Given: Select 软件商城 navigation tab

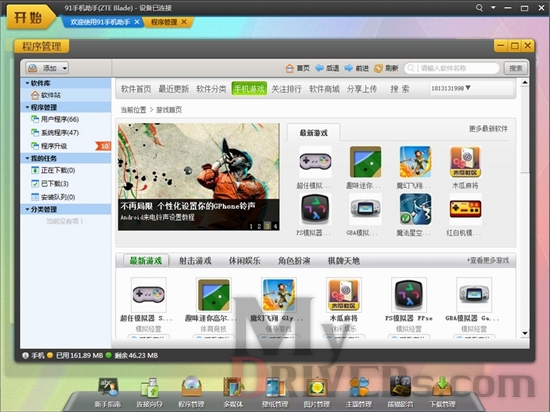Looking at the screenshot, I should click(324, 89).
